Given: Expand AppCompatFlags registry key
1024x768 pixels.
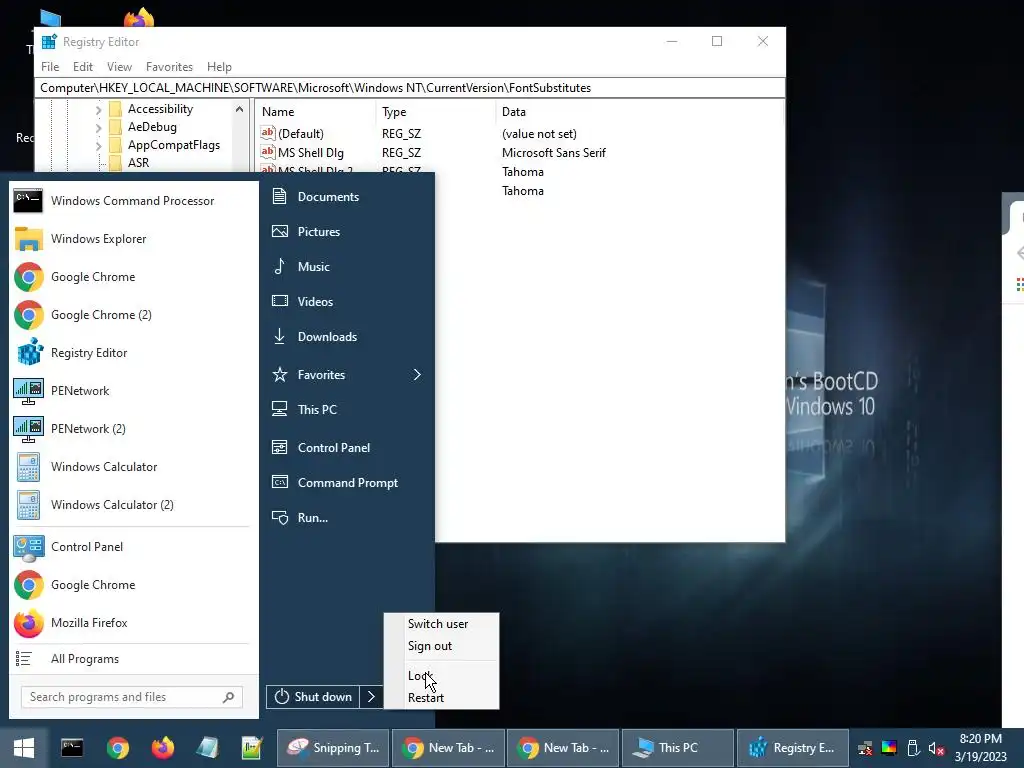Looking at the screenshot, I should click(98, 146).
